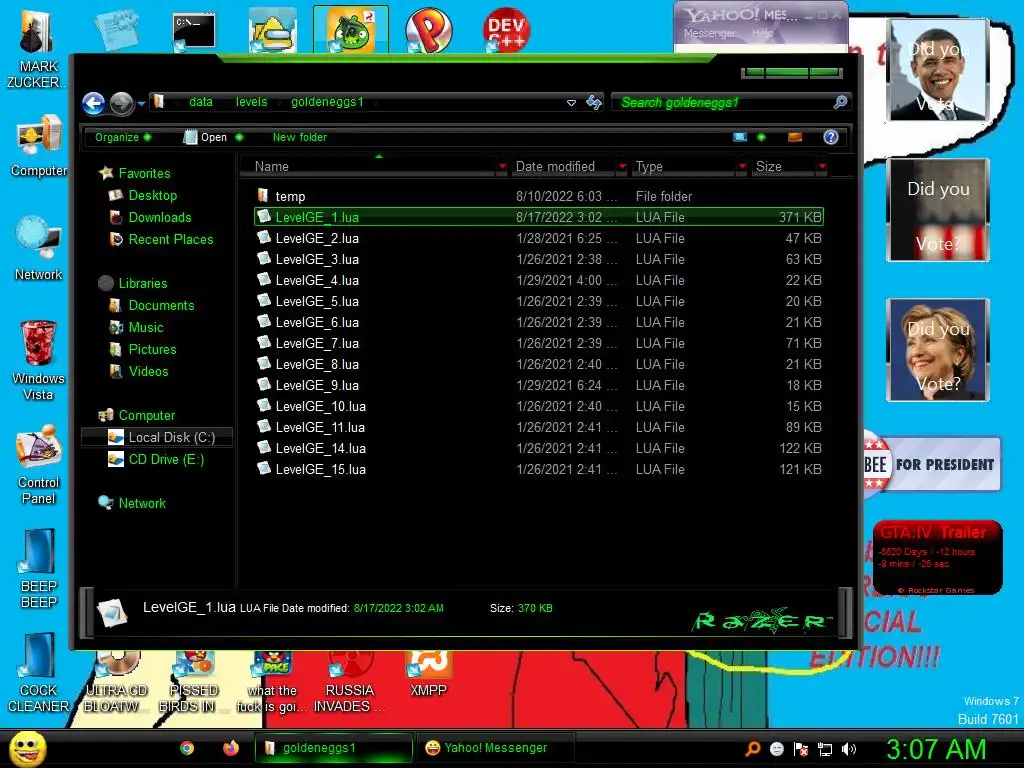Click the DEV C++ desktop icon
The image size is (1024, 768).
point(506,30)
